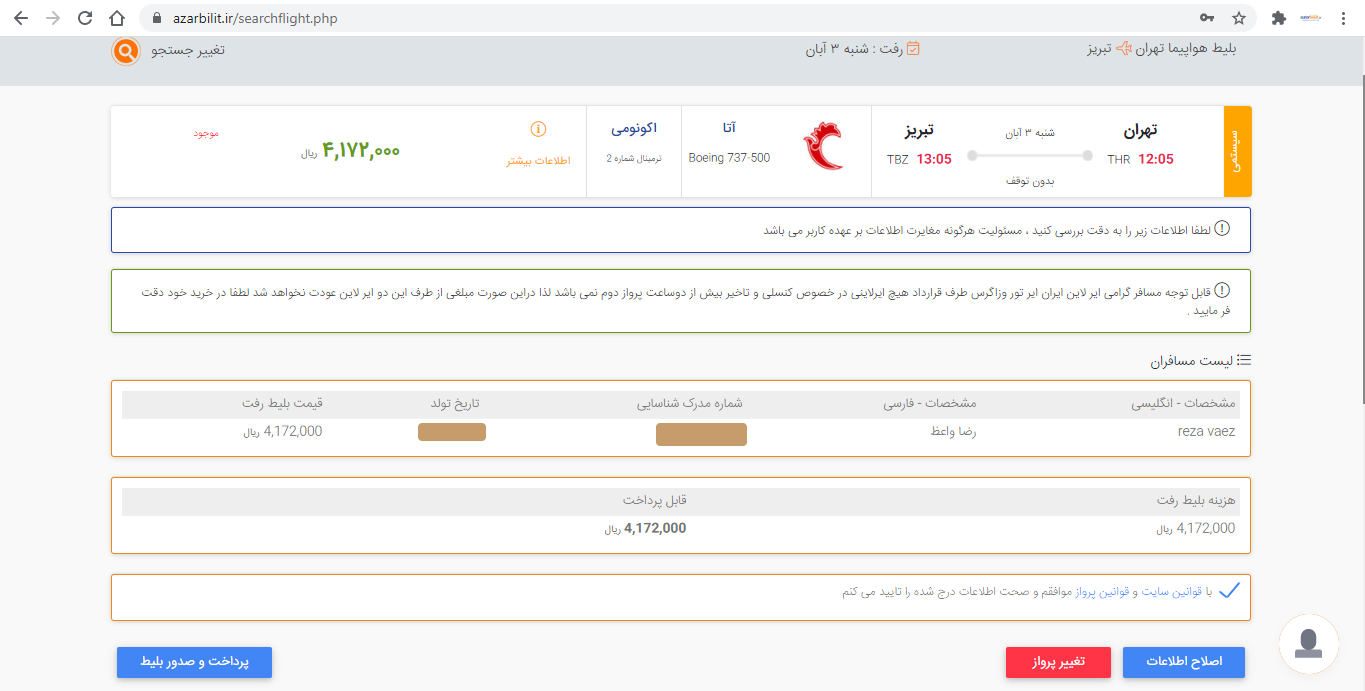The height and width of the screenshot is (691, 1365).
Task: Go to the browser home page icon
Action: (x=117, y=18)
